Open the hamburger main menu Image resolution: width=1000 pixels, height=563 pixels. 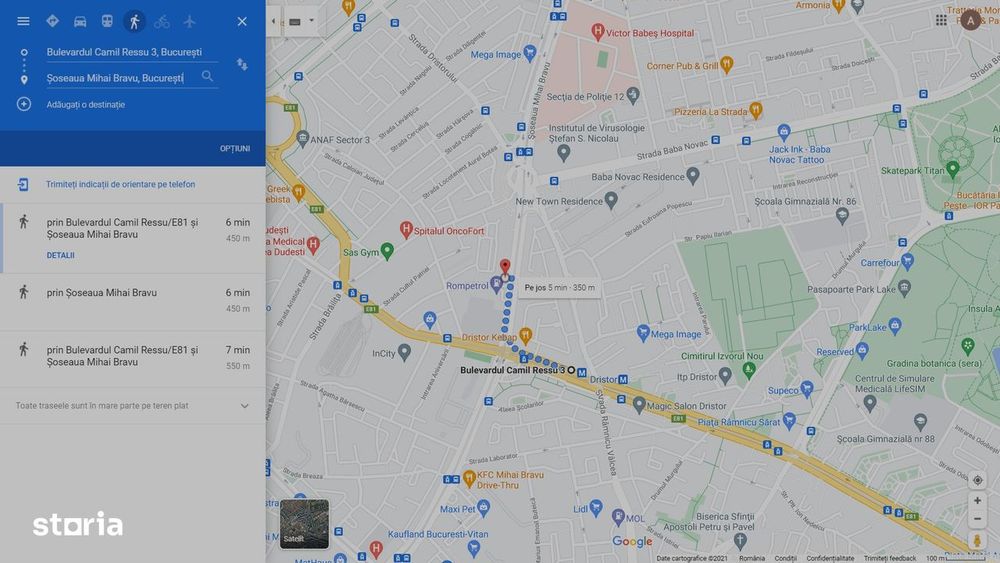pyautogui.click(x=23, y=21)
